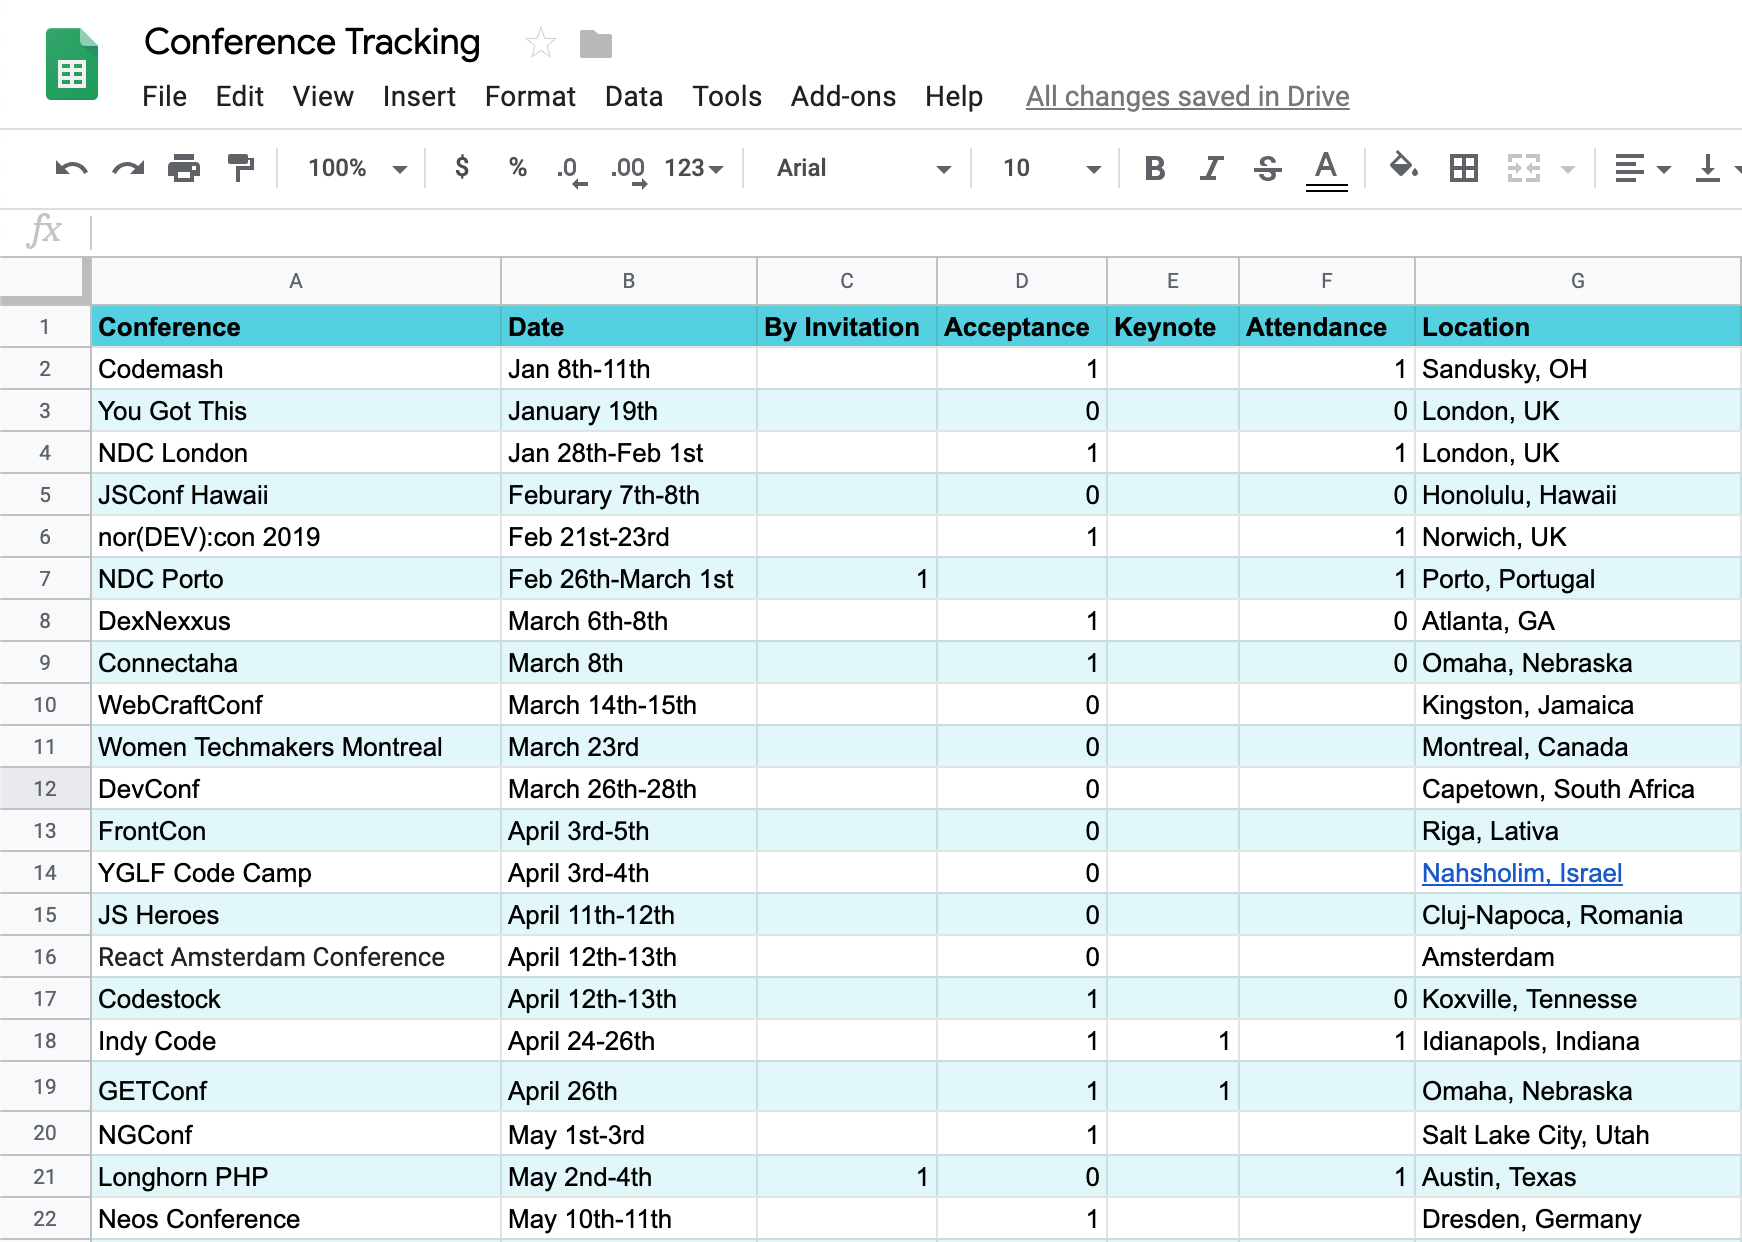The height and width of the screenshot is (1242, 1742).
Task: Select the Attendance header cell
Action: pos(1327,327)
